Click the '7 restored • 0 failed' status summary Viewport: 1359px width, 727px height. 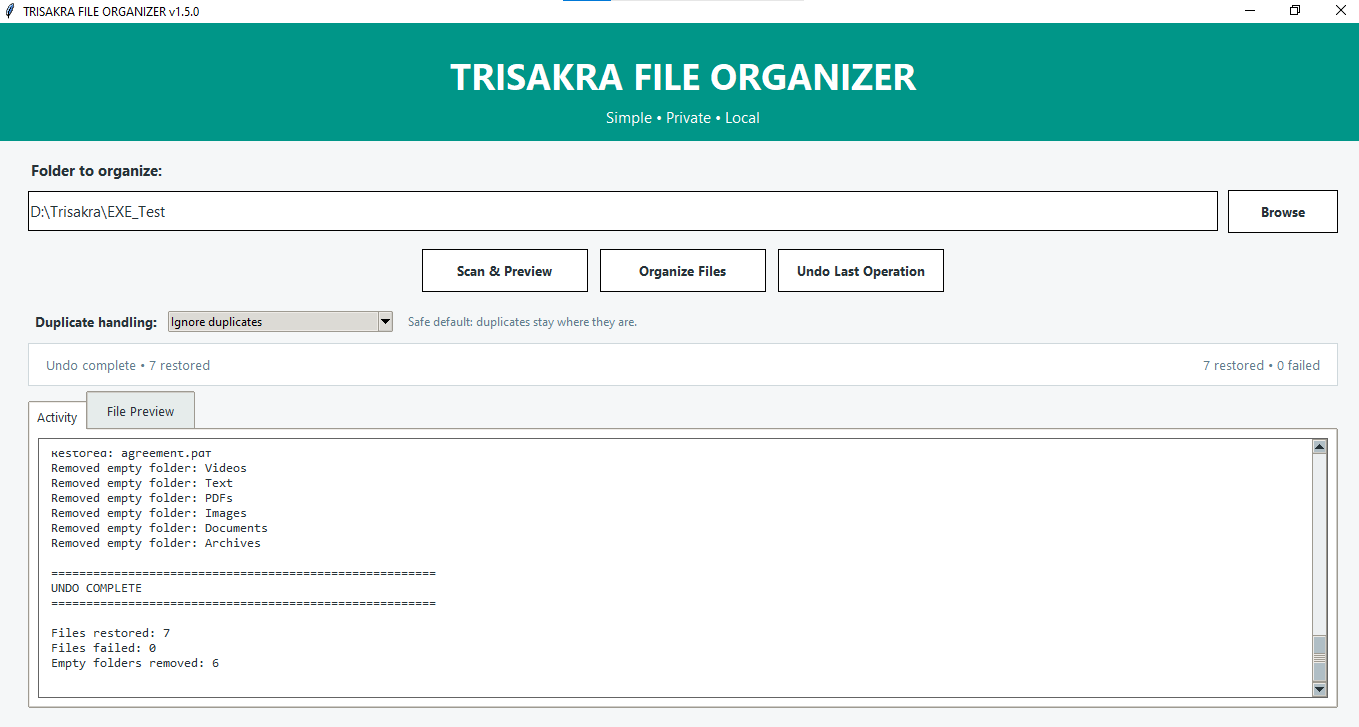coord(1261,365)
